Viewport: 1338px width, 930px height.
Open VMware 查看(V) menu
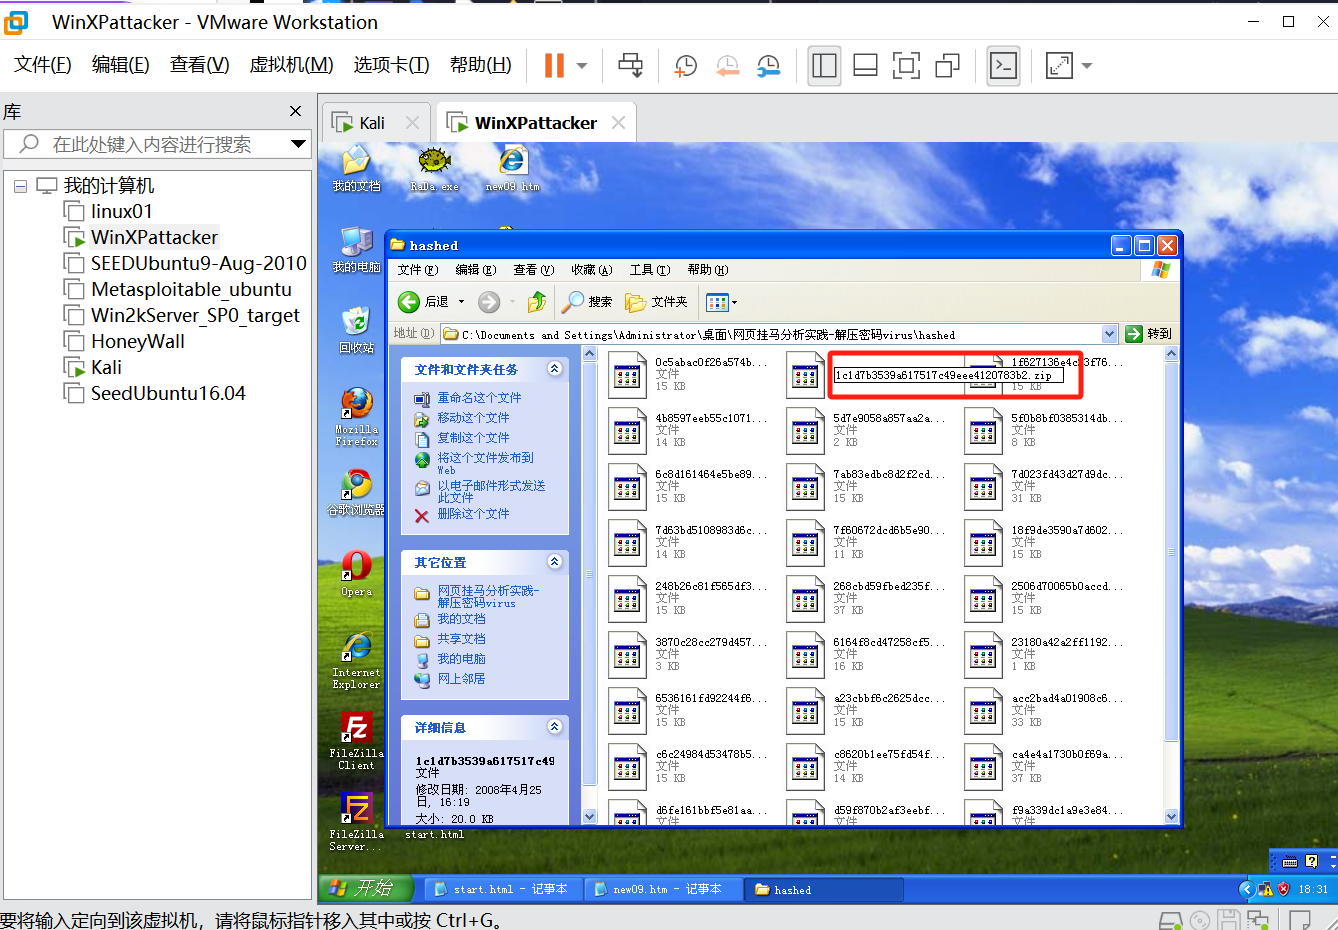click(x=199, y=65)
